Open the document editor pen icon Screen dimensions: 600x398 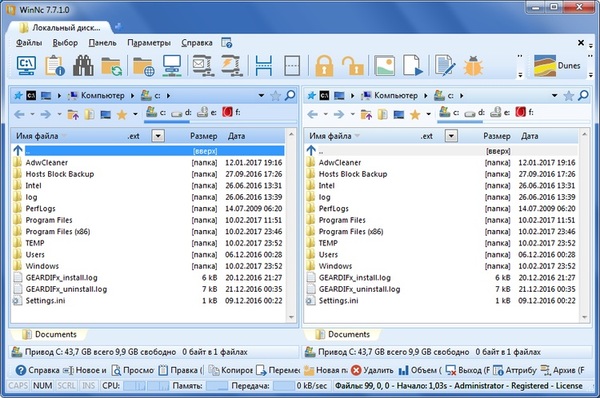click(x=445, y=65)
